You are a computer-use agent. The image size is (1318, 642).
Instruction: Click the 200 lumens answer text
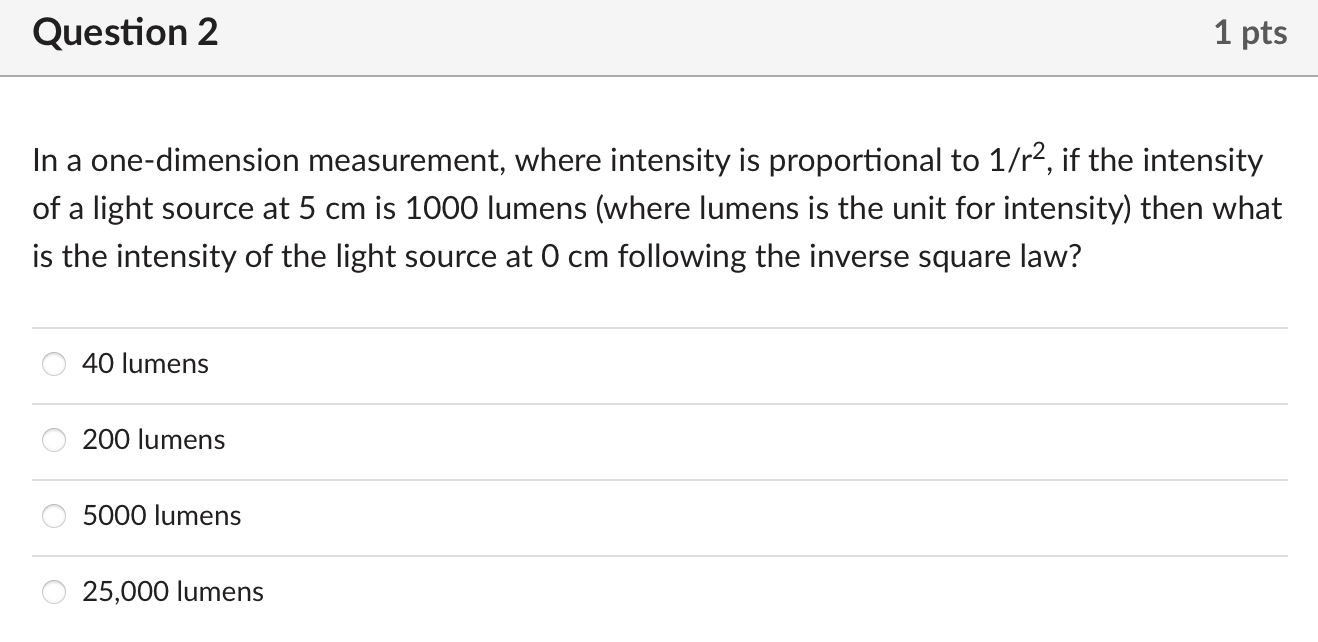(153, 440)
